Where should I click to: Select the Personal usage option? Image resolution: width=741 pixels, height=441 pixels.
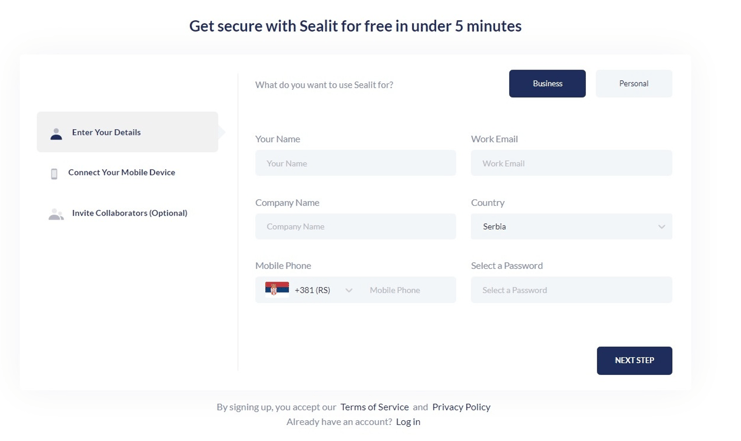pos(634,84)
